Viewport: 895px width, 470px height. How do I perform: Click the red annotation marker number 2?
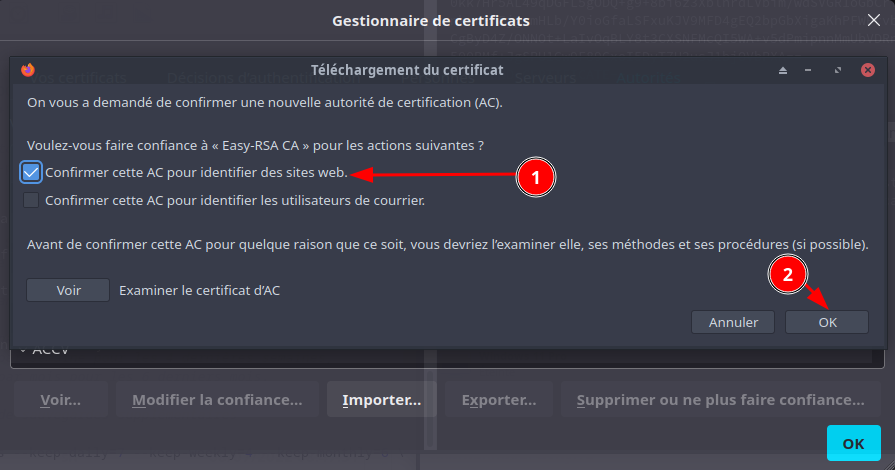pyautogui.click(x=787, y=277)
